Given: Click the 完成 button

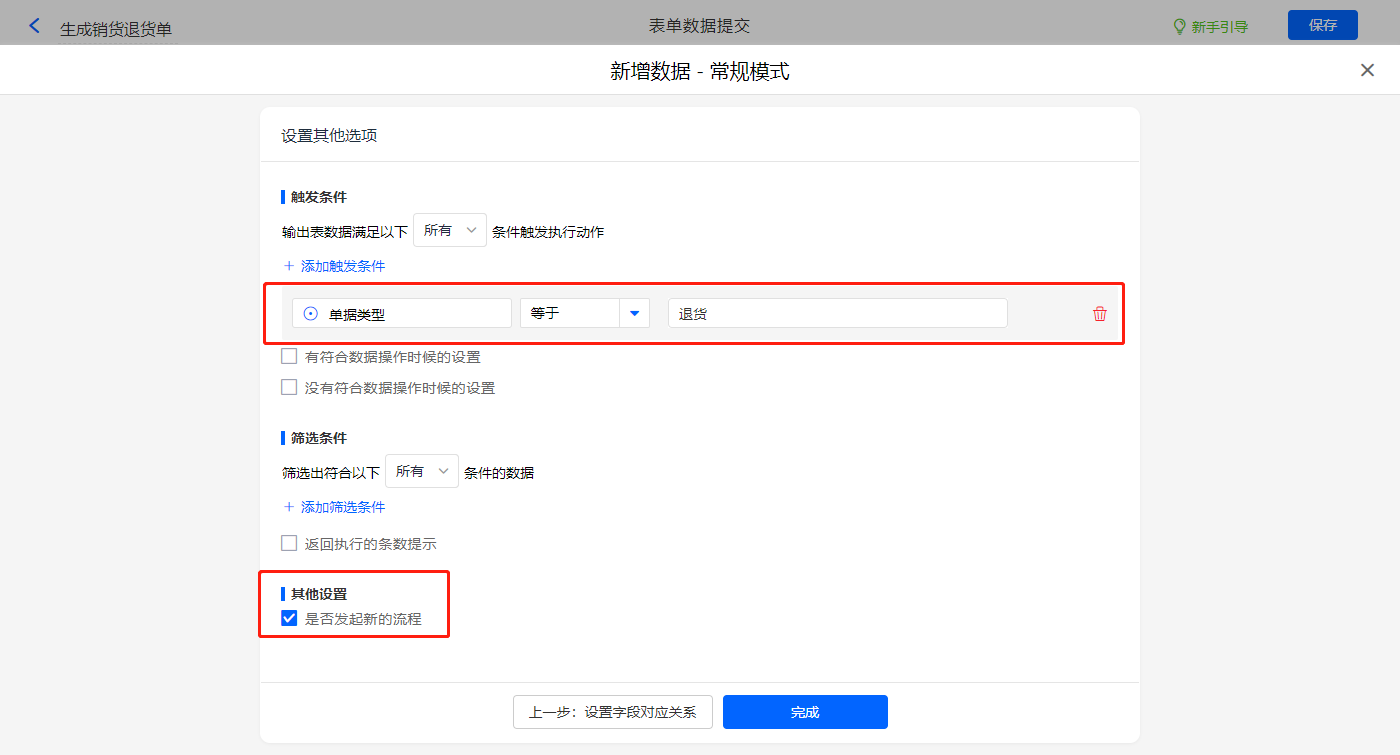Looking at the screenshot, I should tap(805, 712).
